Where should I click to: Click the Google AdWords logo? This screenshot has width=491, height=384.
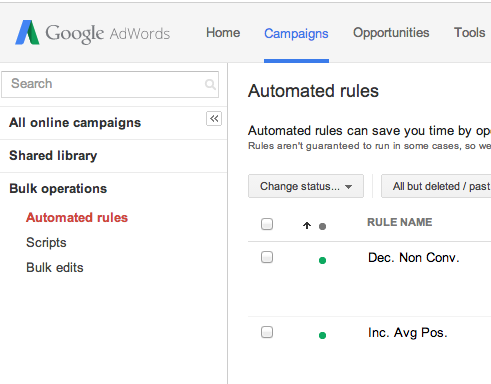pyautogui.click(x=93, y=33)
